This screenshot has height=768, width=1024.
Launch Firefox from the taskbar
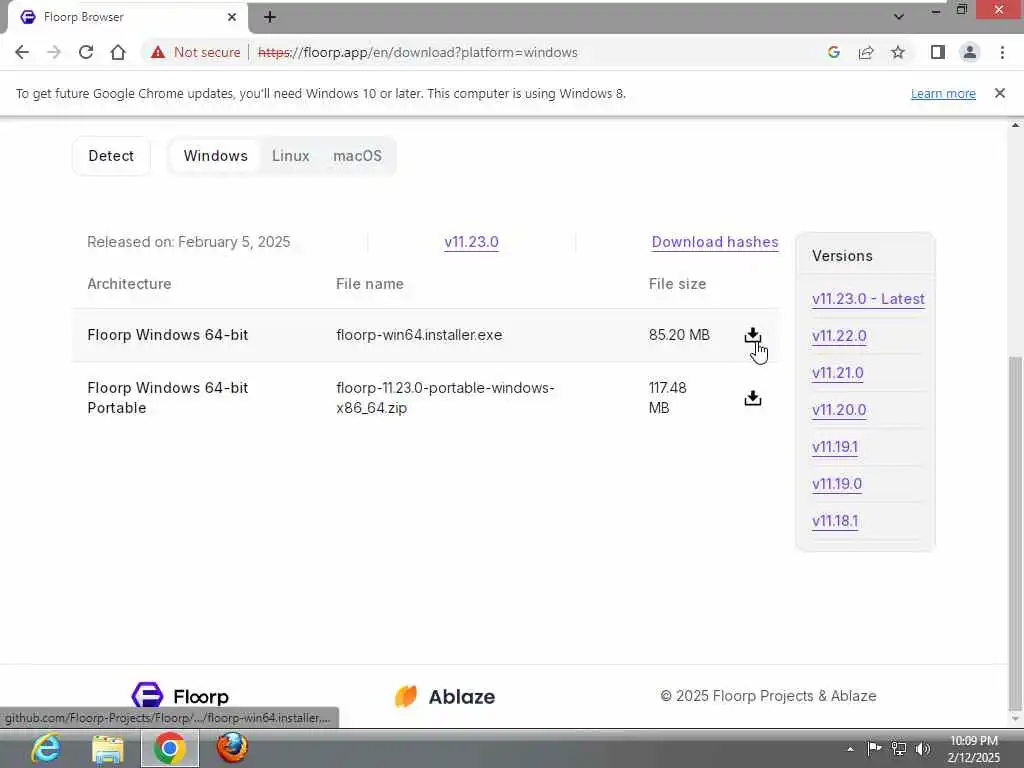pyautogui.click(x=232, y=748)
